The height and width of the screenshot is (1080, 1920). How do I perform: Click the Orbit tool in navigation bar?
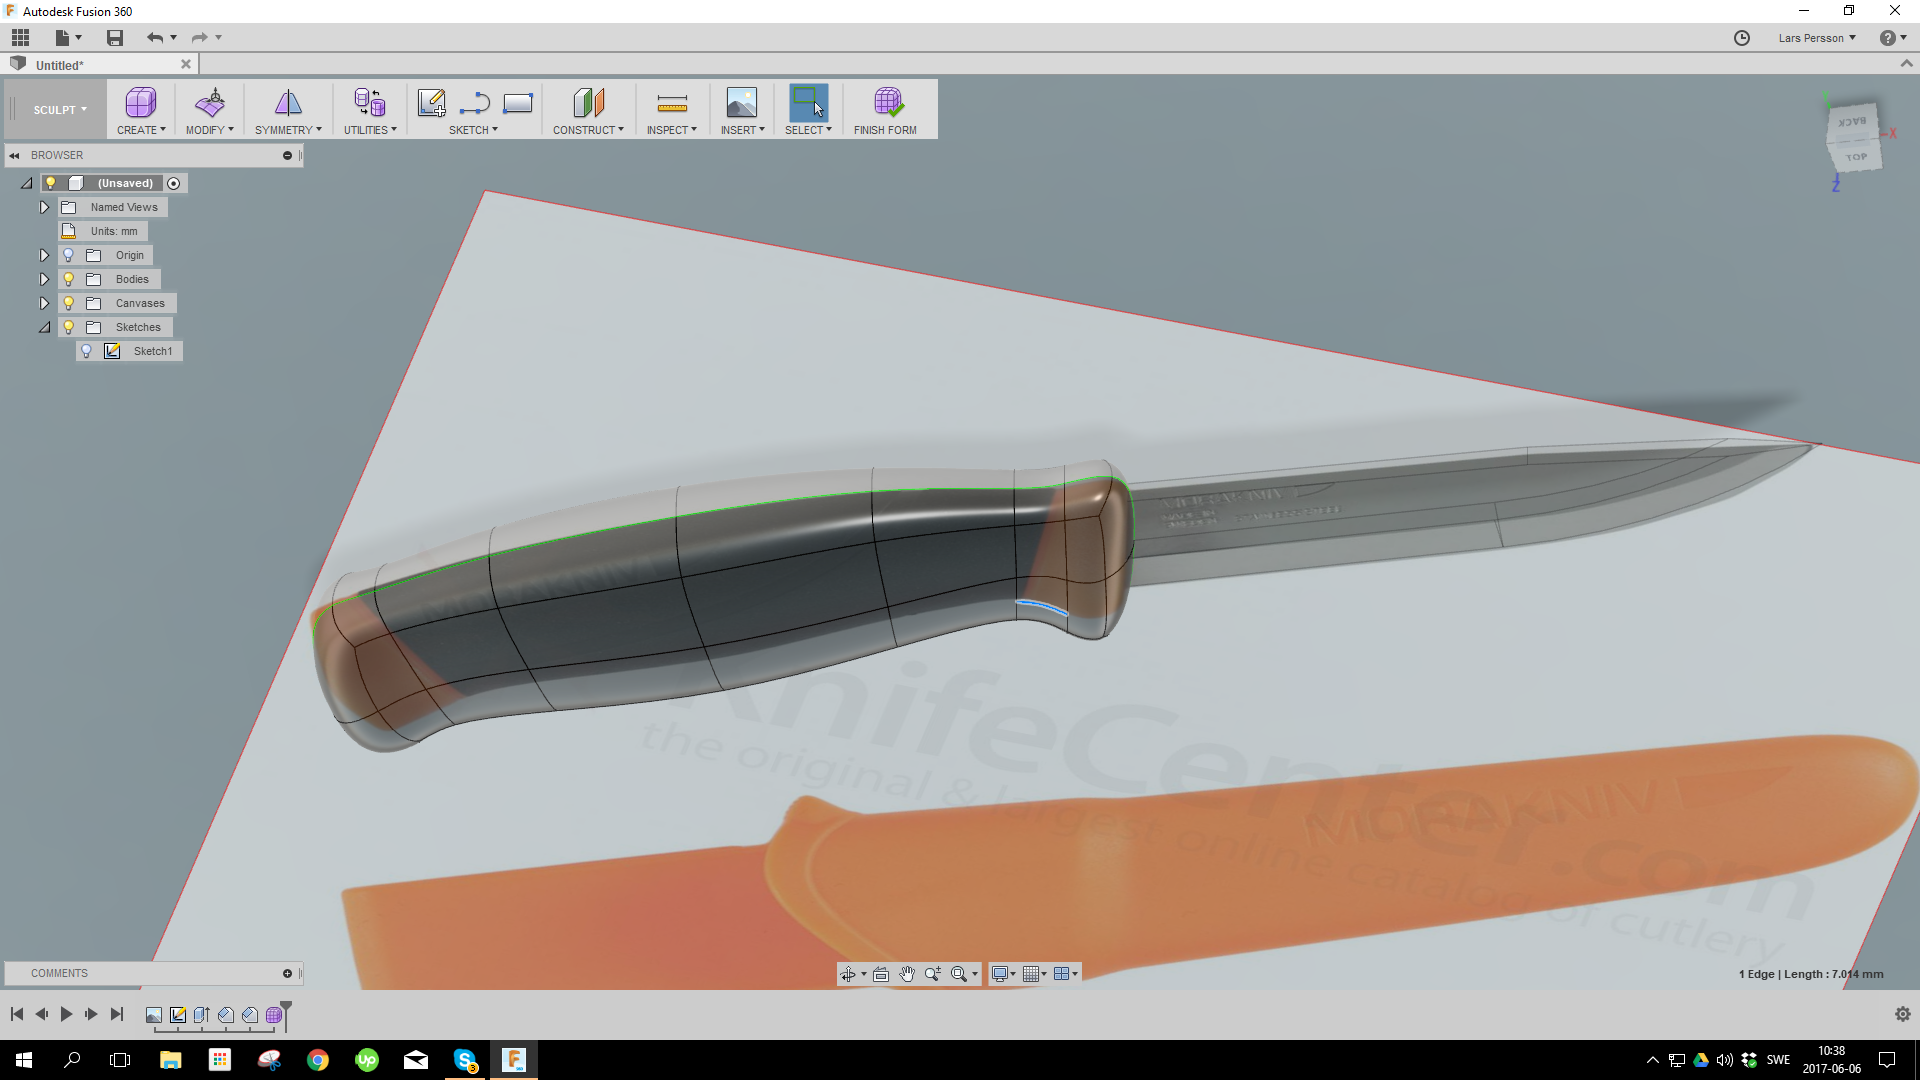849,973
